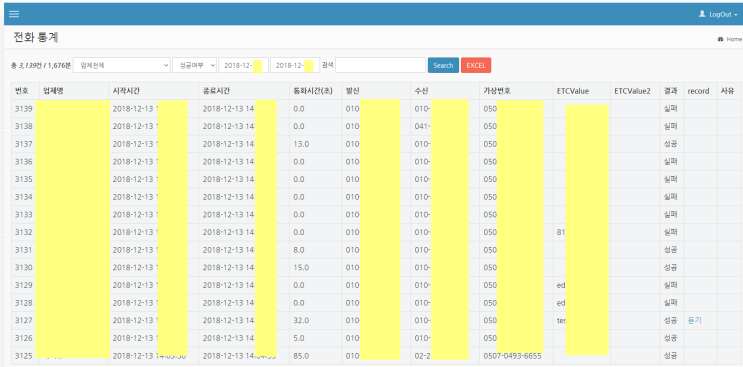Click the end date field

point(295,65)
